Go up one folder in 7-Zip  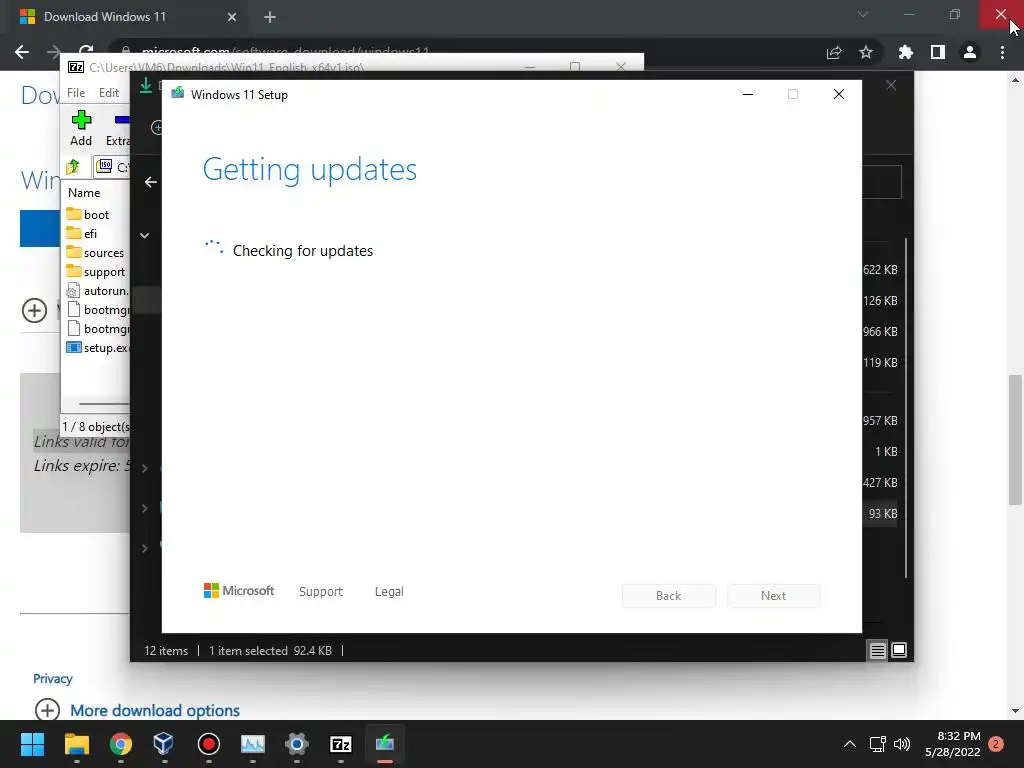[73, 167]
